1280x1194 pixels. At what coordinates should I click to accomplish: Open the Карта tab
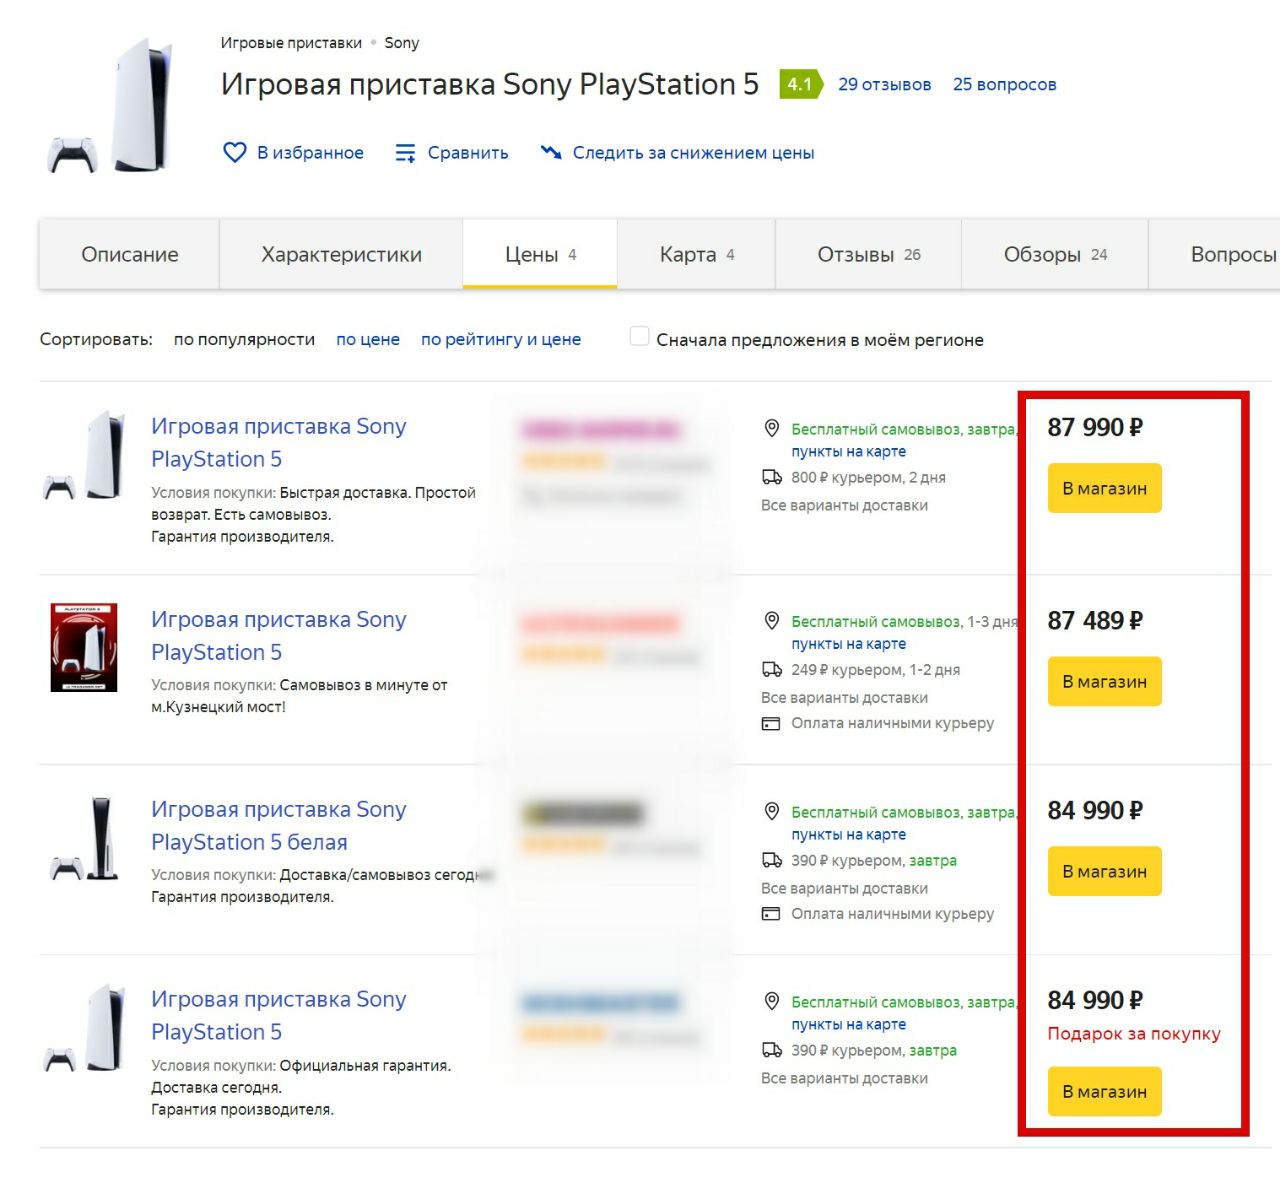[696, 254]
